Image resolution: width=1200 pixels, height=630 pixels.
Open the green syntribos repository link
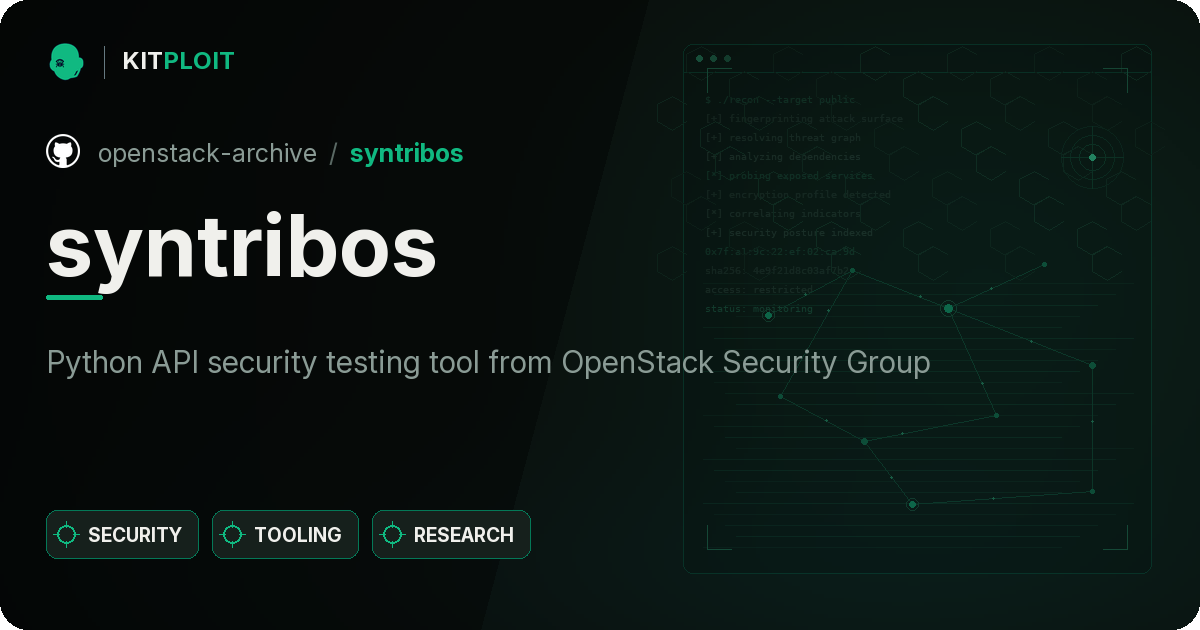click(x=406, y=153)
